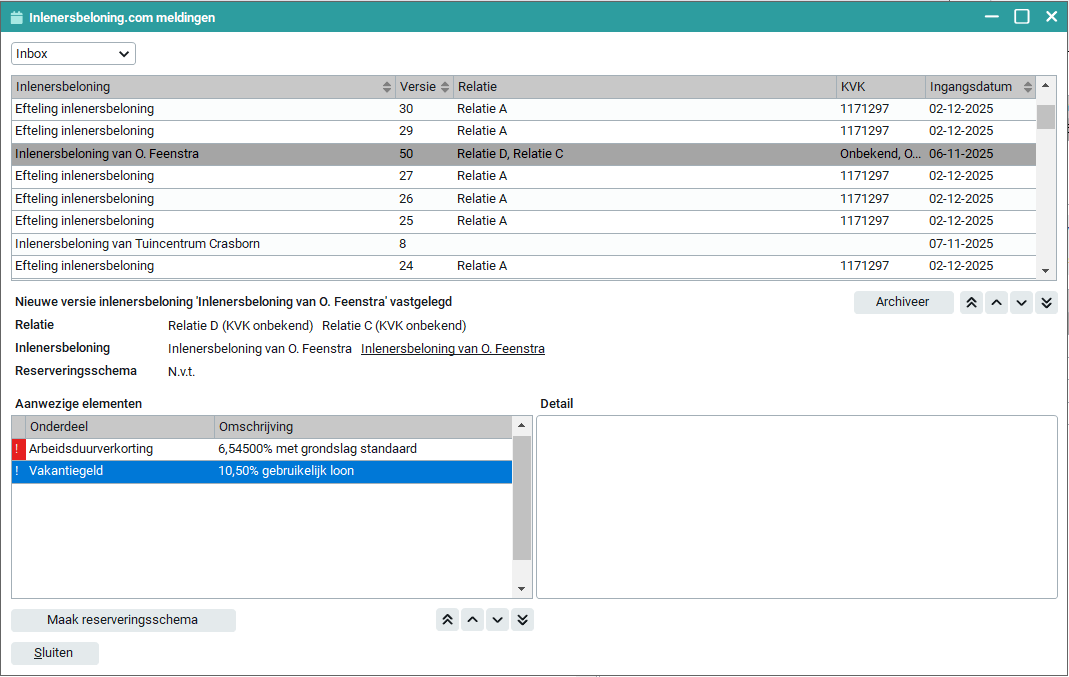This screenshot has height=677, width=1069.
Task: Close dialog with Sluiten button
Action: coord(55,653)
